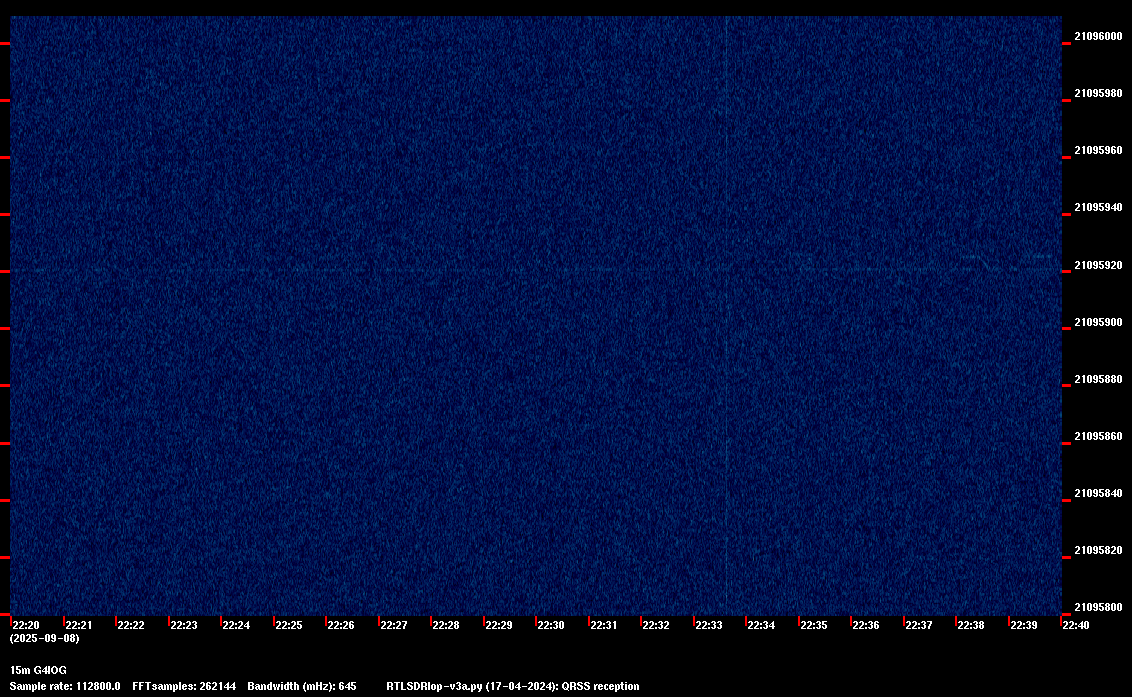Click the 22:22 time axis label
Screen dimensions: 1132x697
coord(131,625)
